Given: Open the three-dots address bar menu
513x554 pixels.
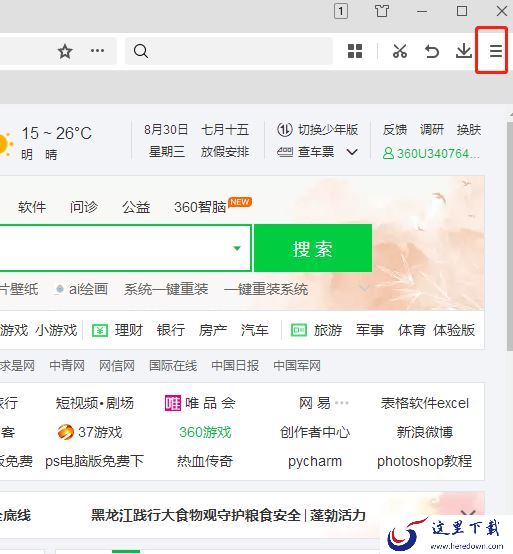Looking at the screenshot, I should point(98,51).
